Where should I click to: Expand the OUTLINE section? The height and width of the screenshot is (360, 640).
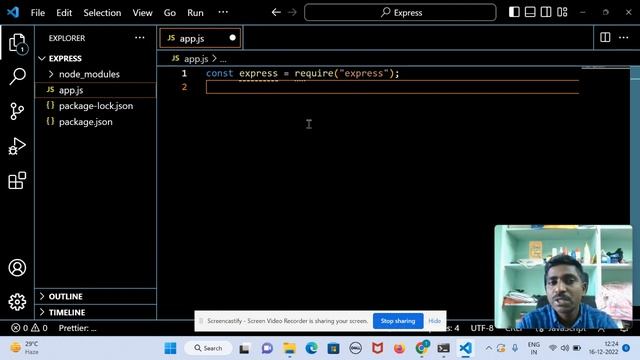coord(96,296)
